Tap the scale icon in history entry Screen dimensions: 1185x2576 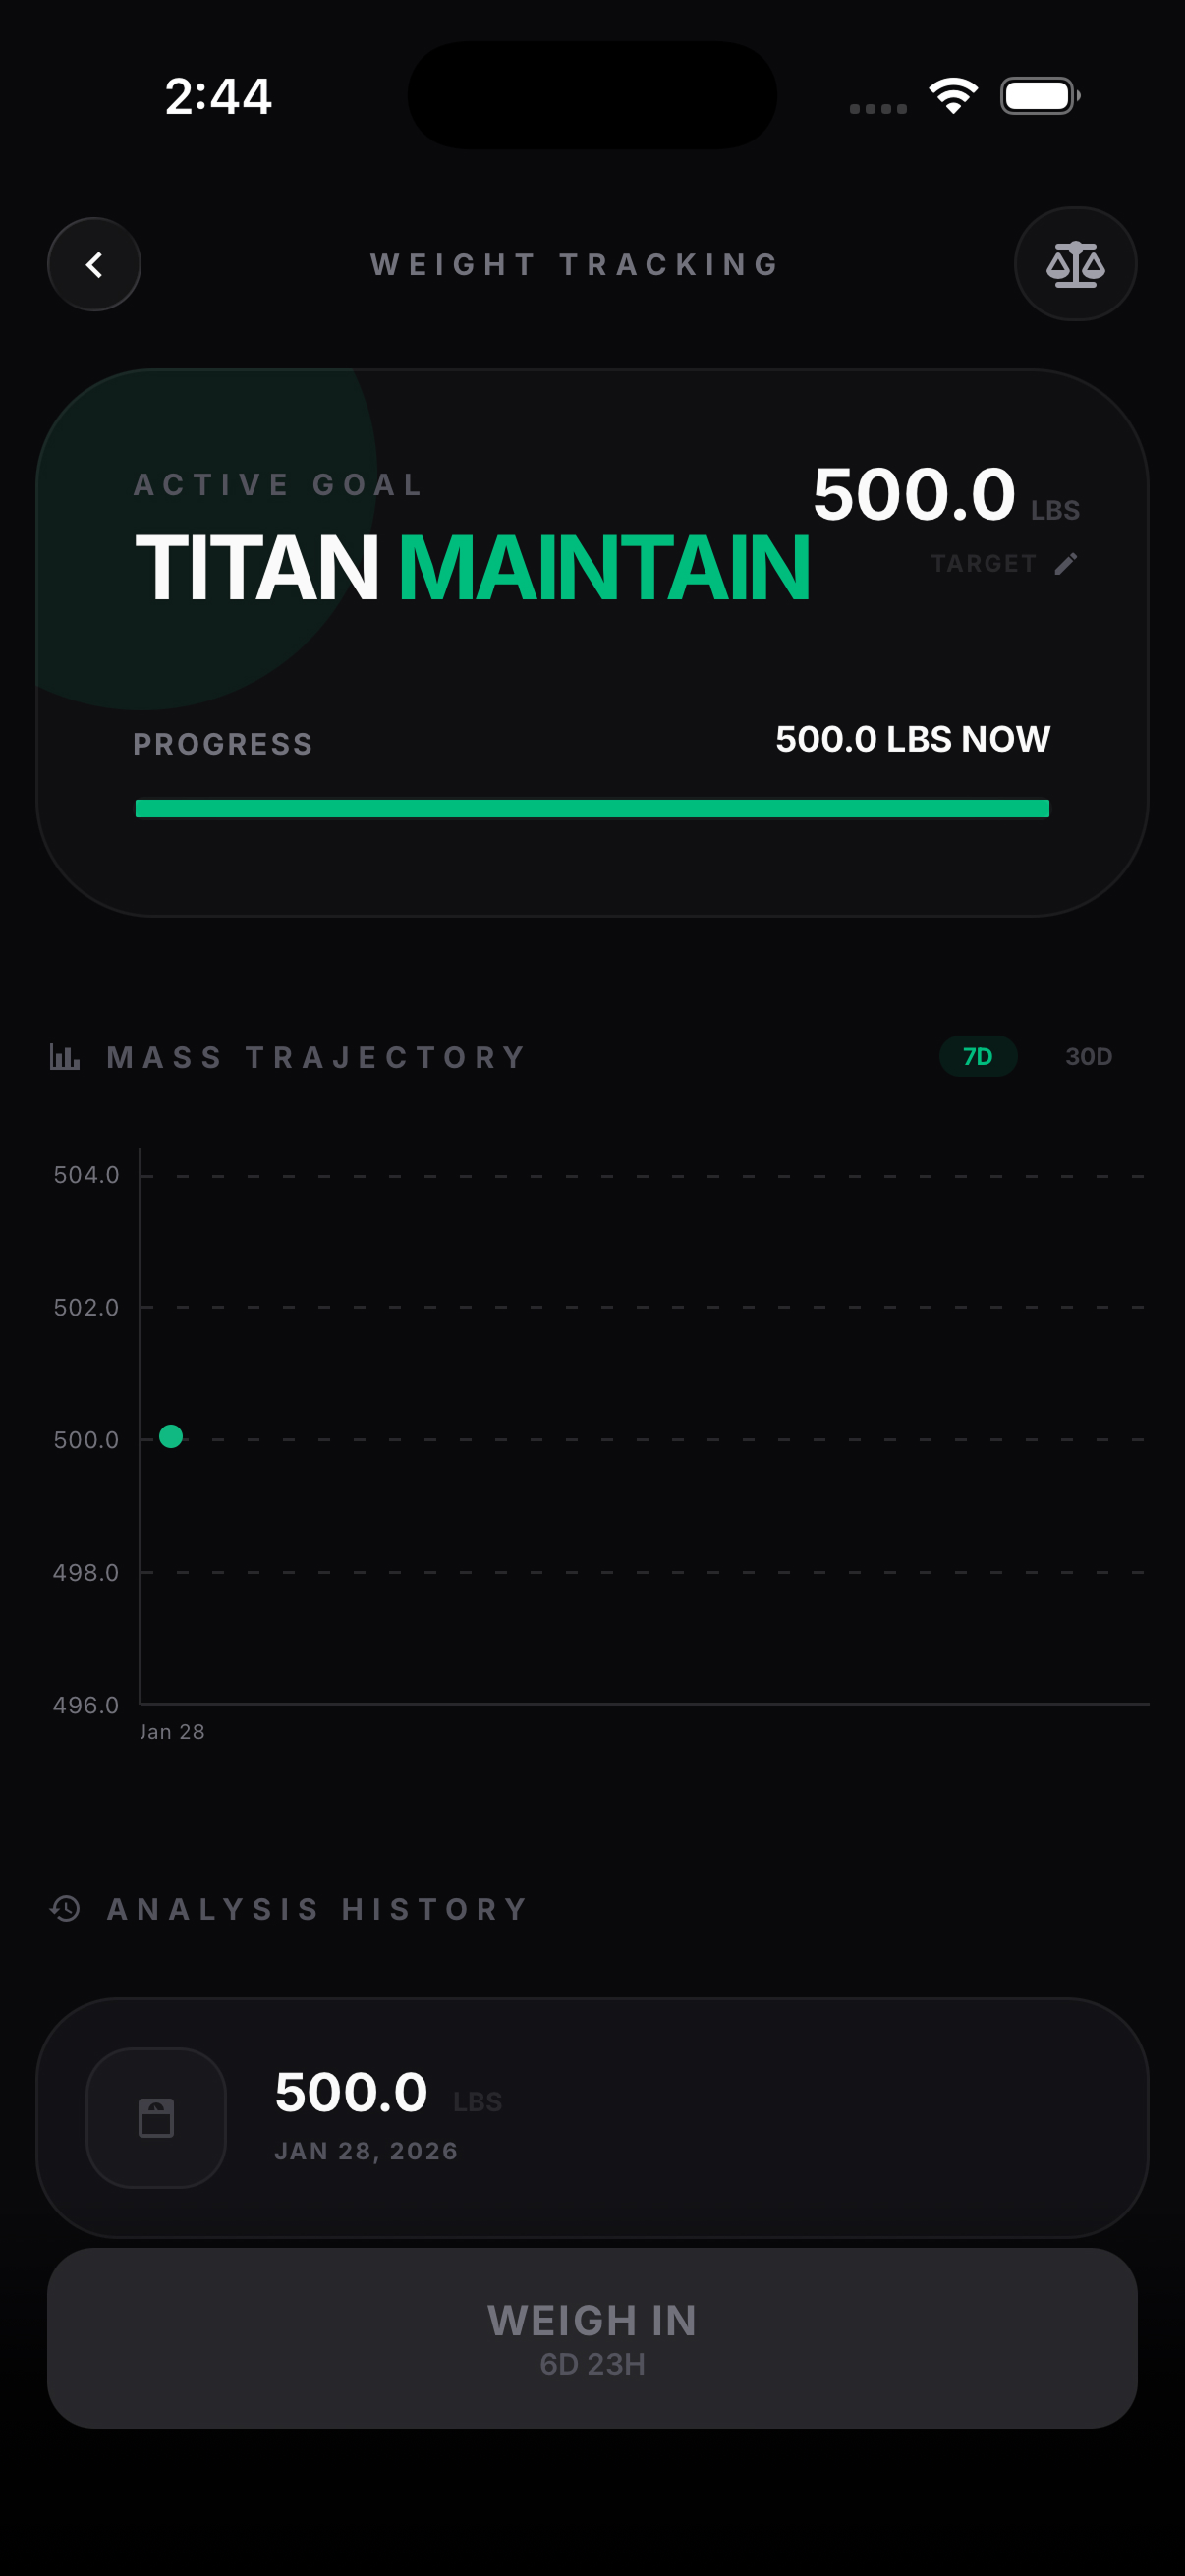coord(156,2118)
